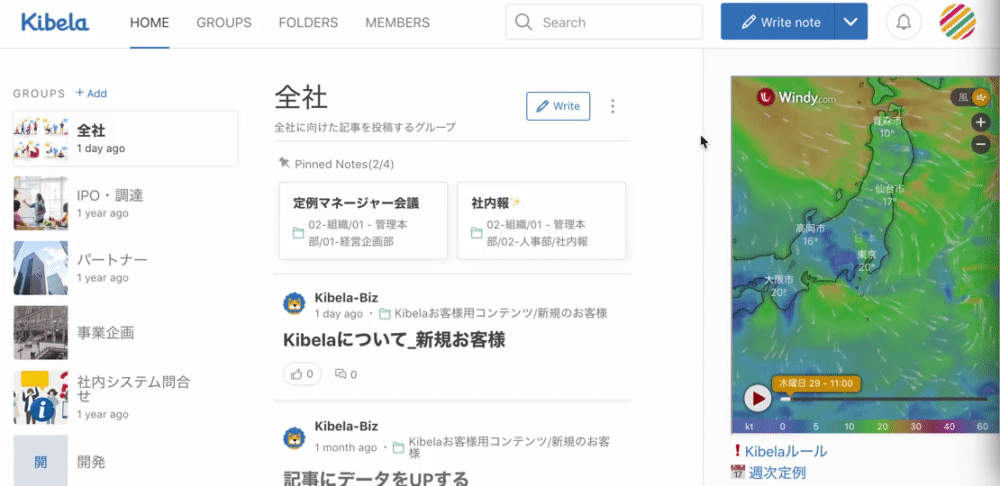Expand the Write note dropdown arrow
This screenshot has width=1000, height=486.
[x=851, y=22]
